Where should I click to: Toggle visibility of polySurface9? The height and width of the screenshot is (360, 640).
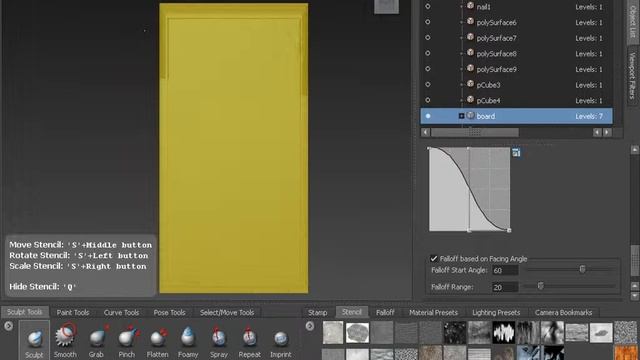point(428,69)
